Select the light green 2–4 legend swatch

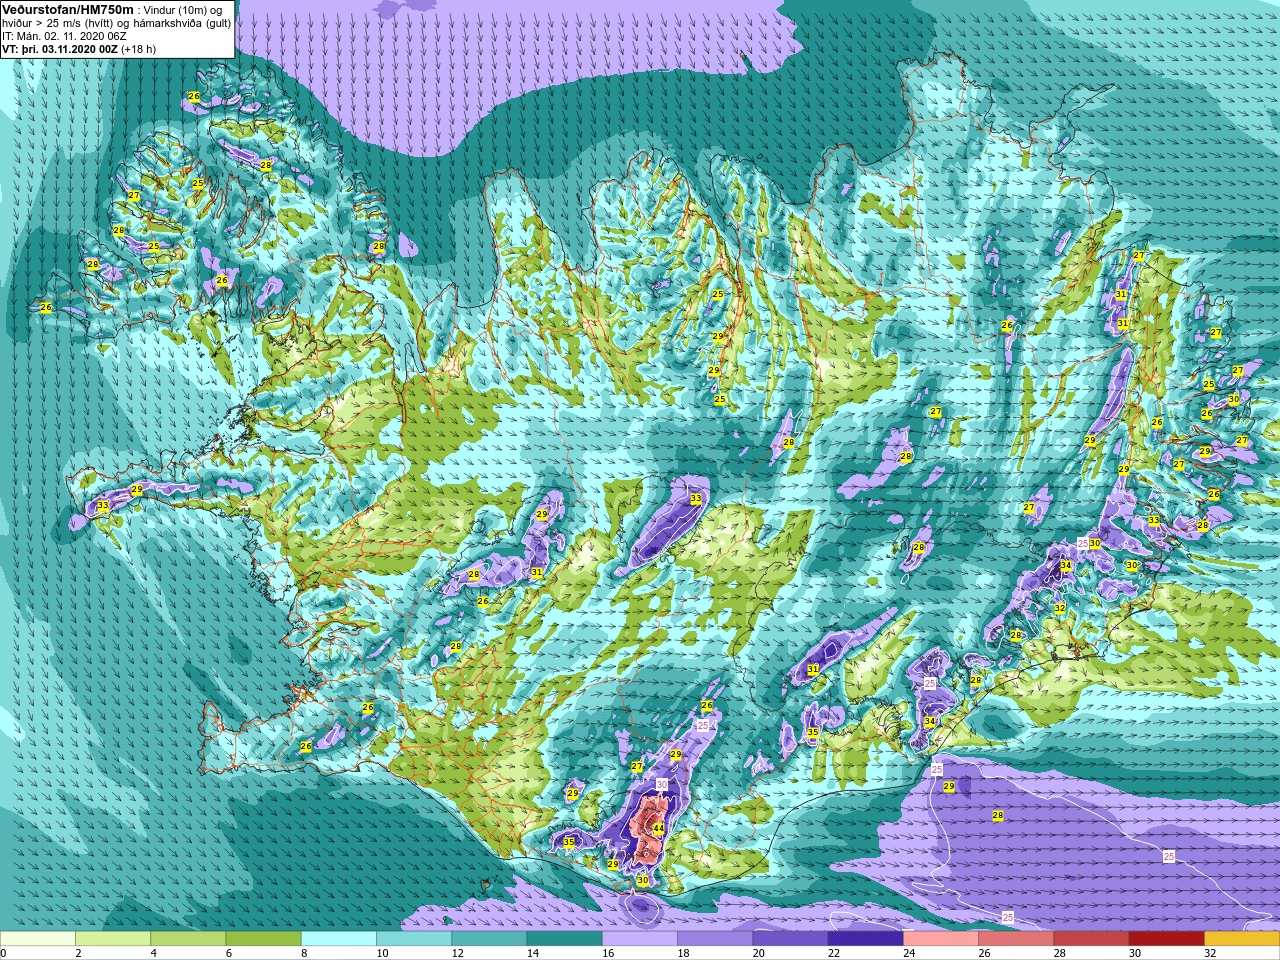click(x=113, y=939)
